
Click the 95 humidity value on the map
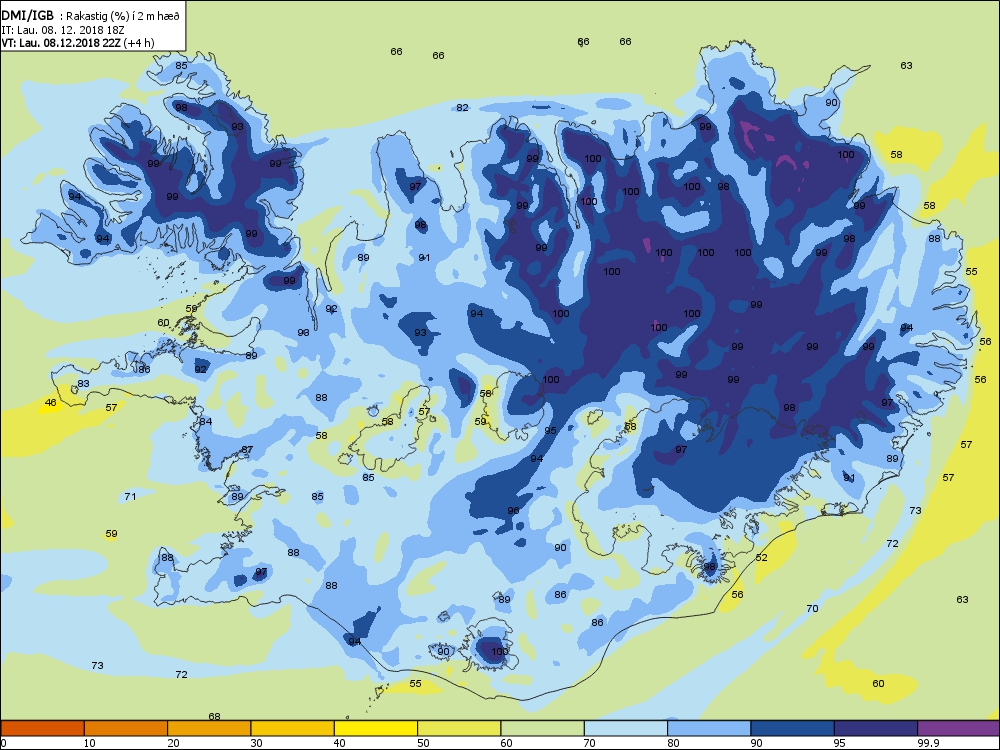click(550, 430)
